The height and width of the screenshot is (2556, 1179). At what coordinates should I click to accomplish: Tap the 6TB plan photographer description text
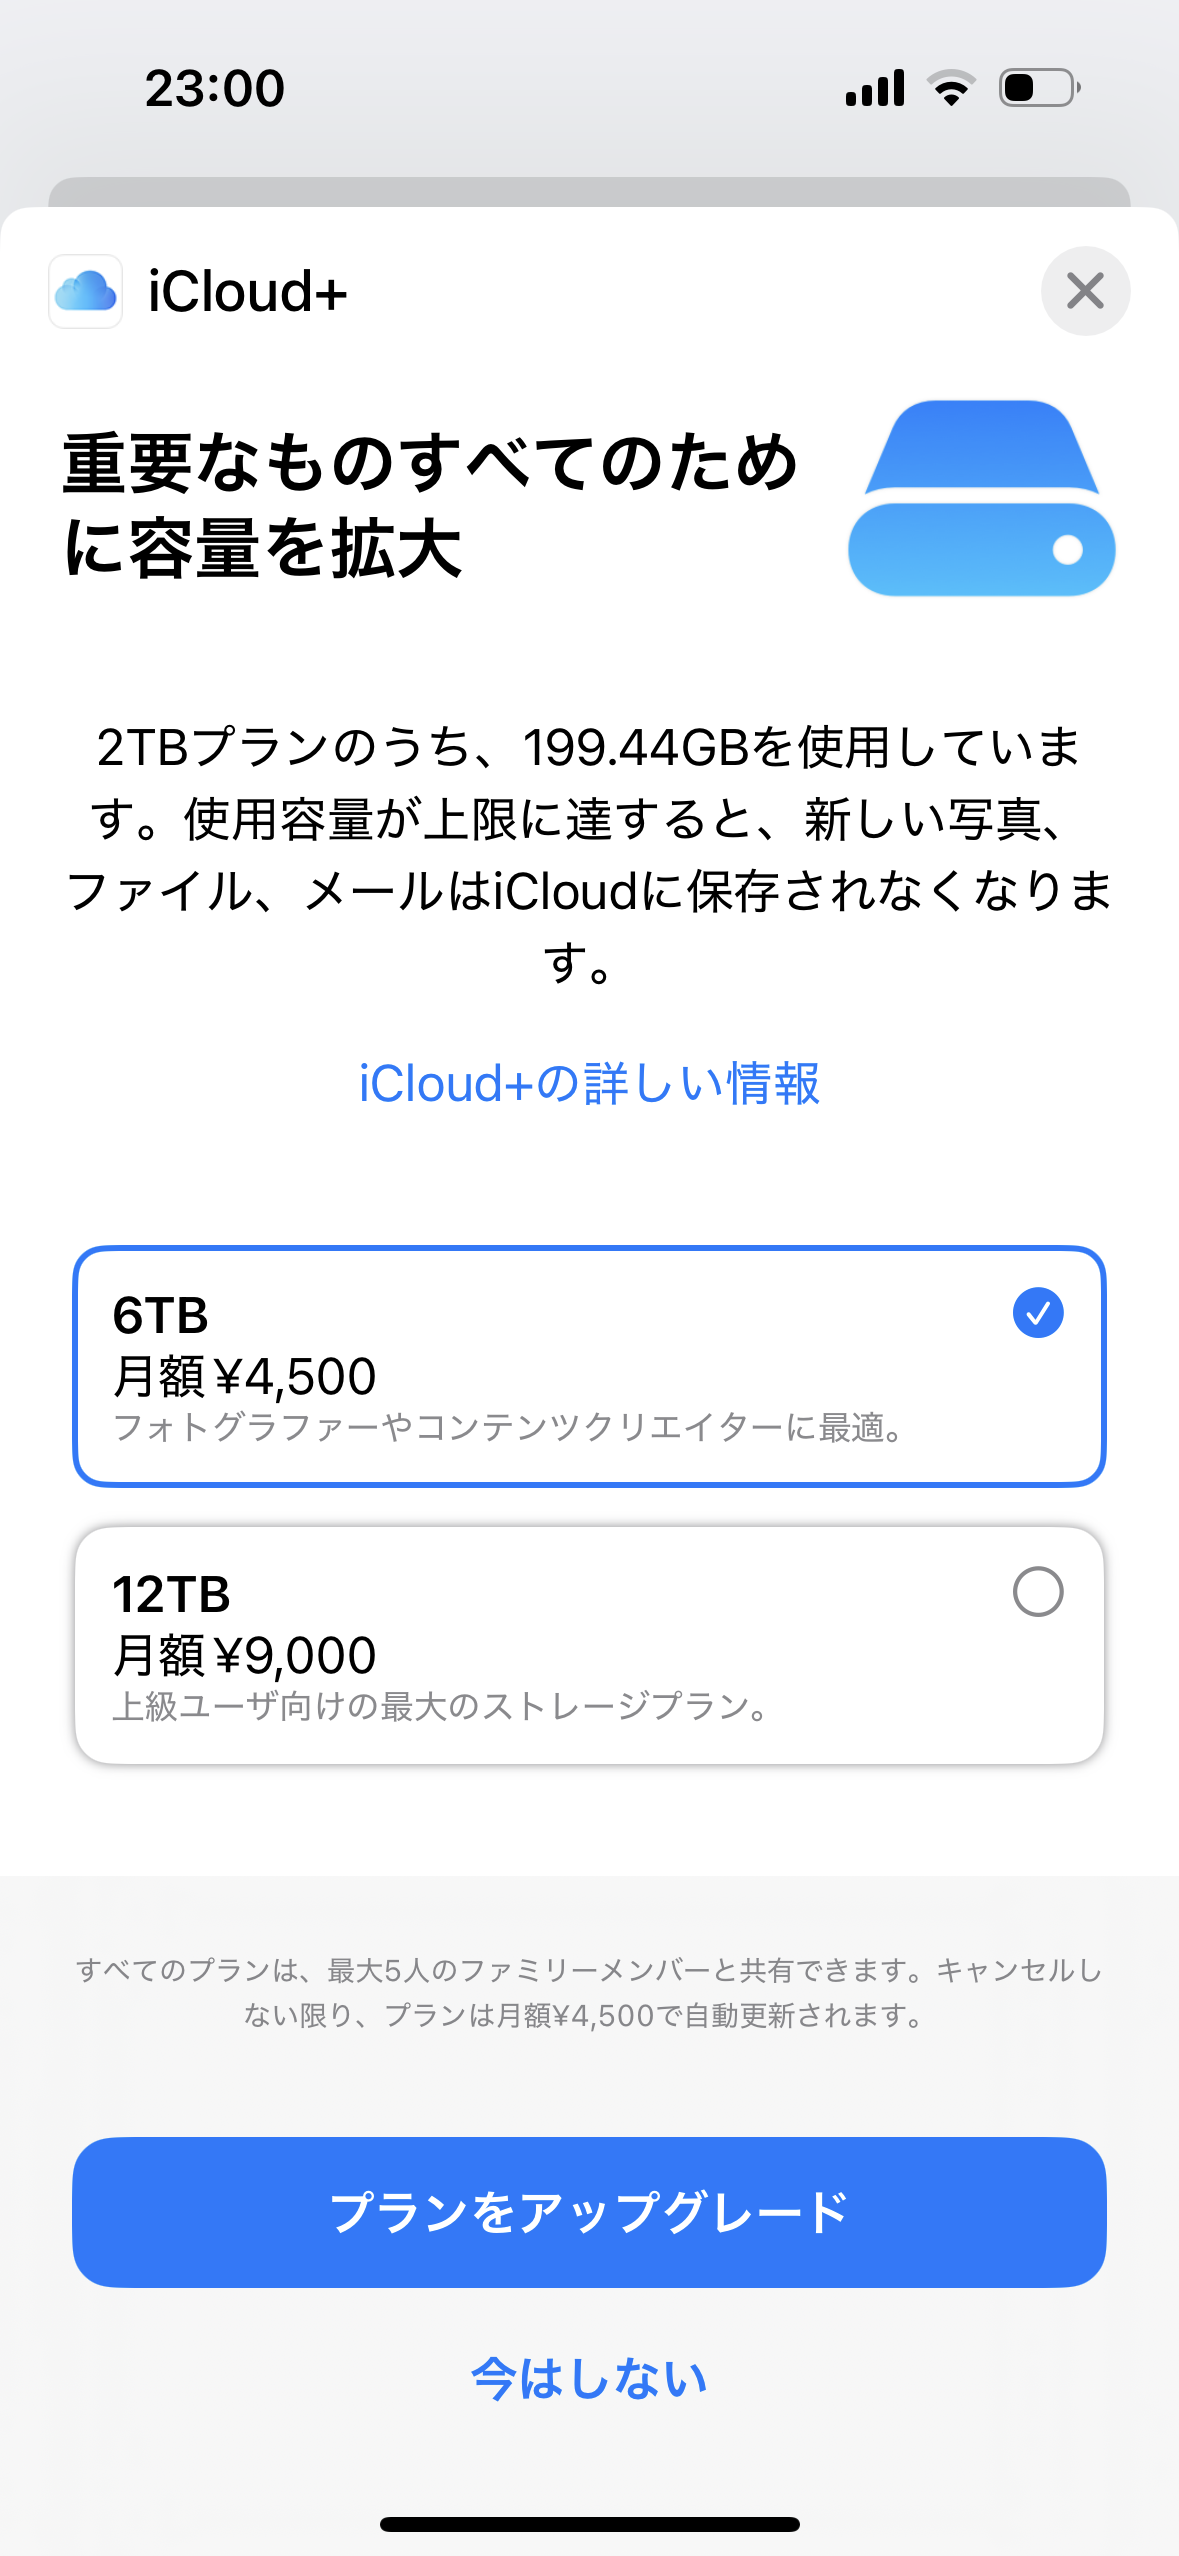pyautogui.click(x=508, y=1428)
